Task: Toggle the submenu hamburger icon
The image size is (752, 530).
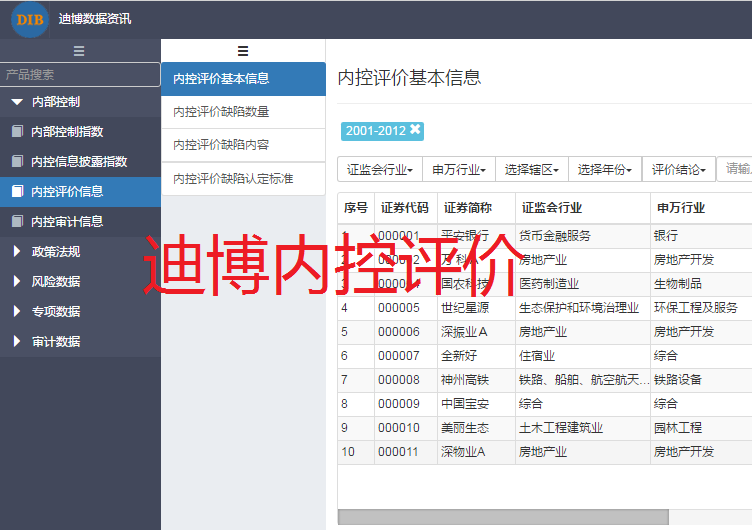Action: tap(243, 51)
